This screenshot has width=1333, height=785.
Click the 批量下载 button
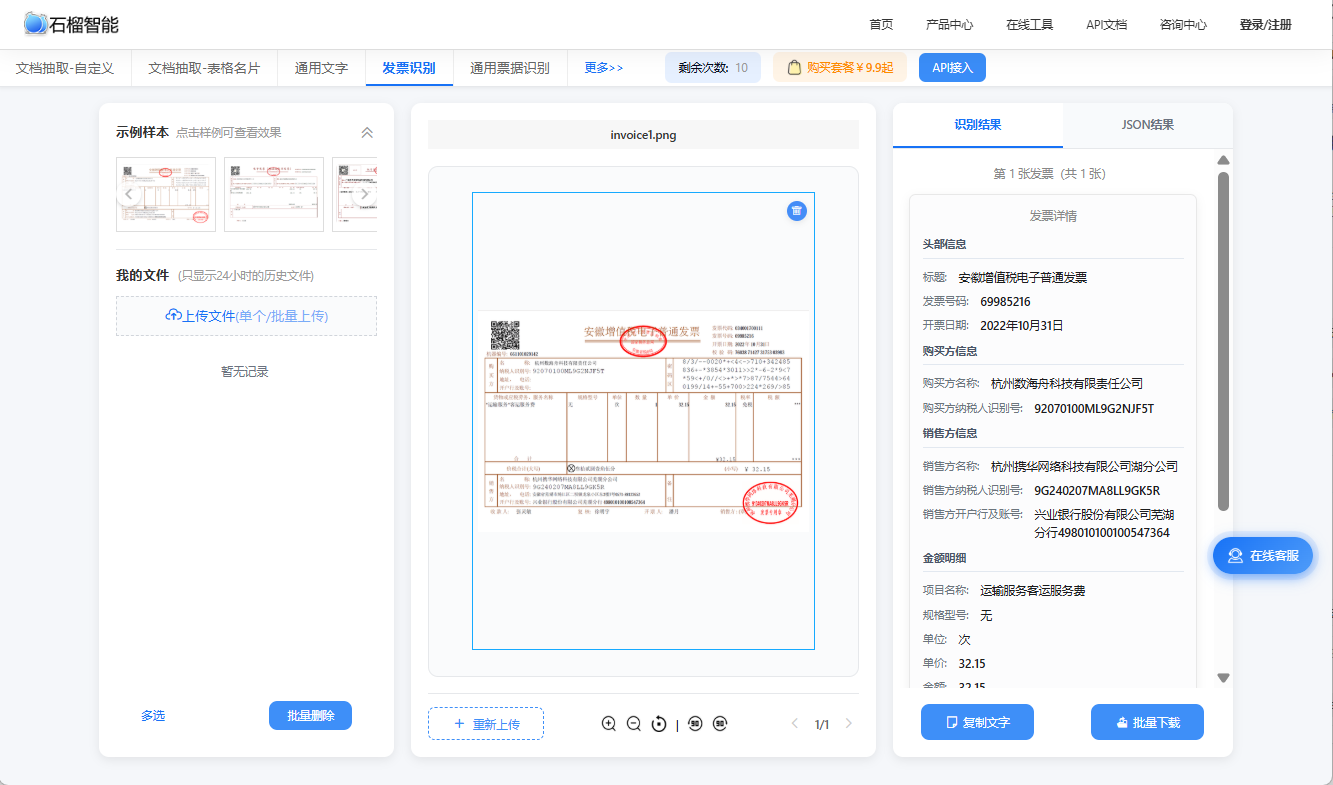click(1147, 722)
